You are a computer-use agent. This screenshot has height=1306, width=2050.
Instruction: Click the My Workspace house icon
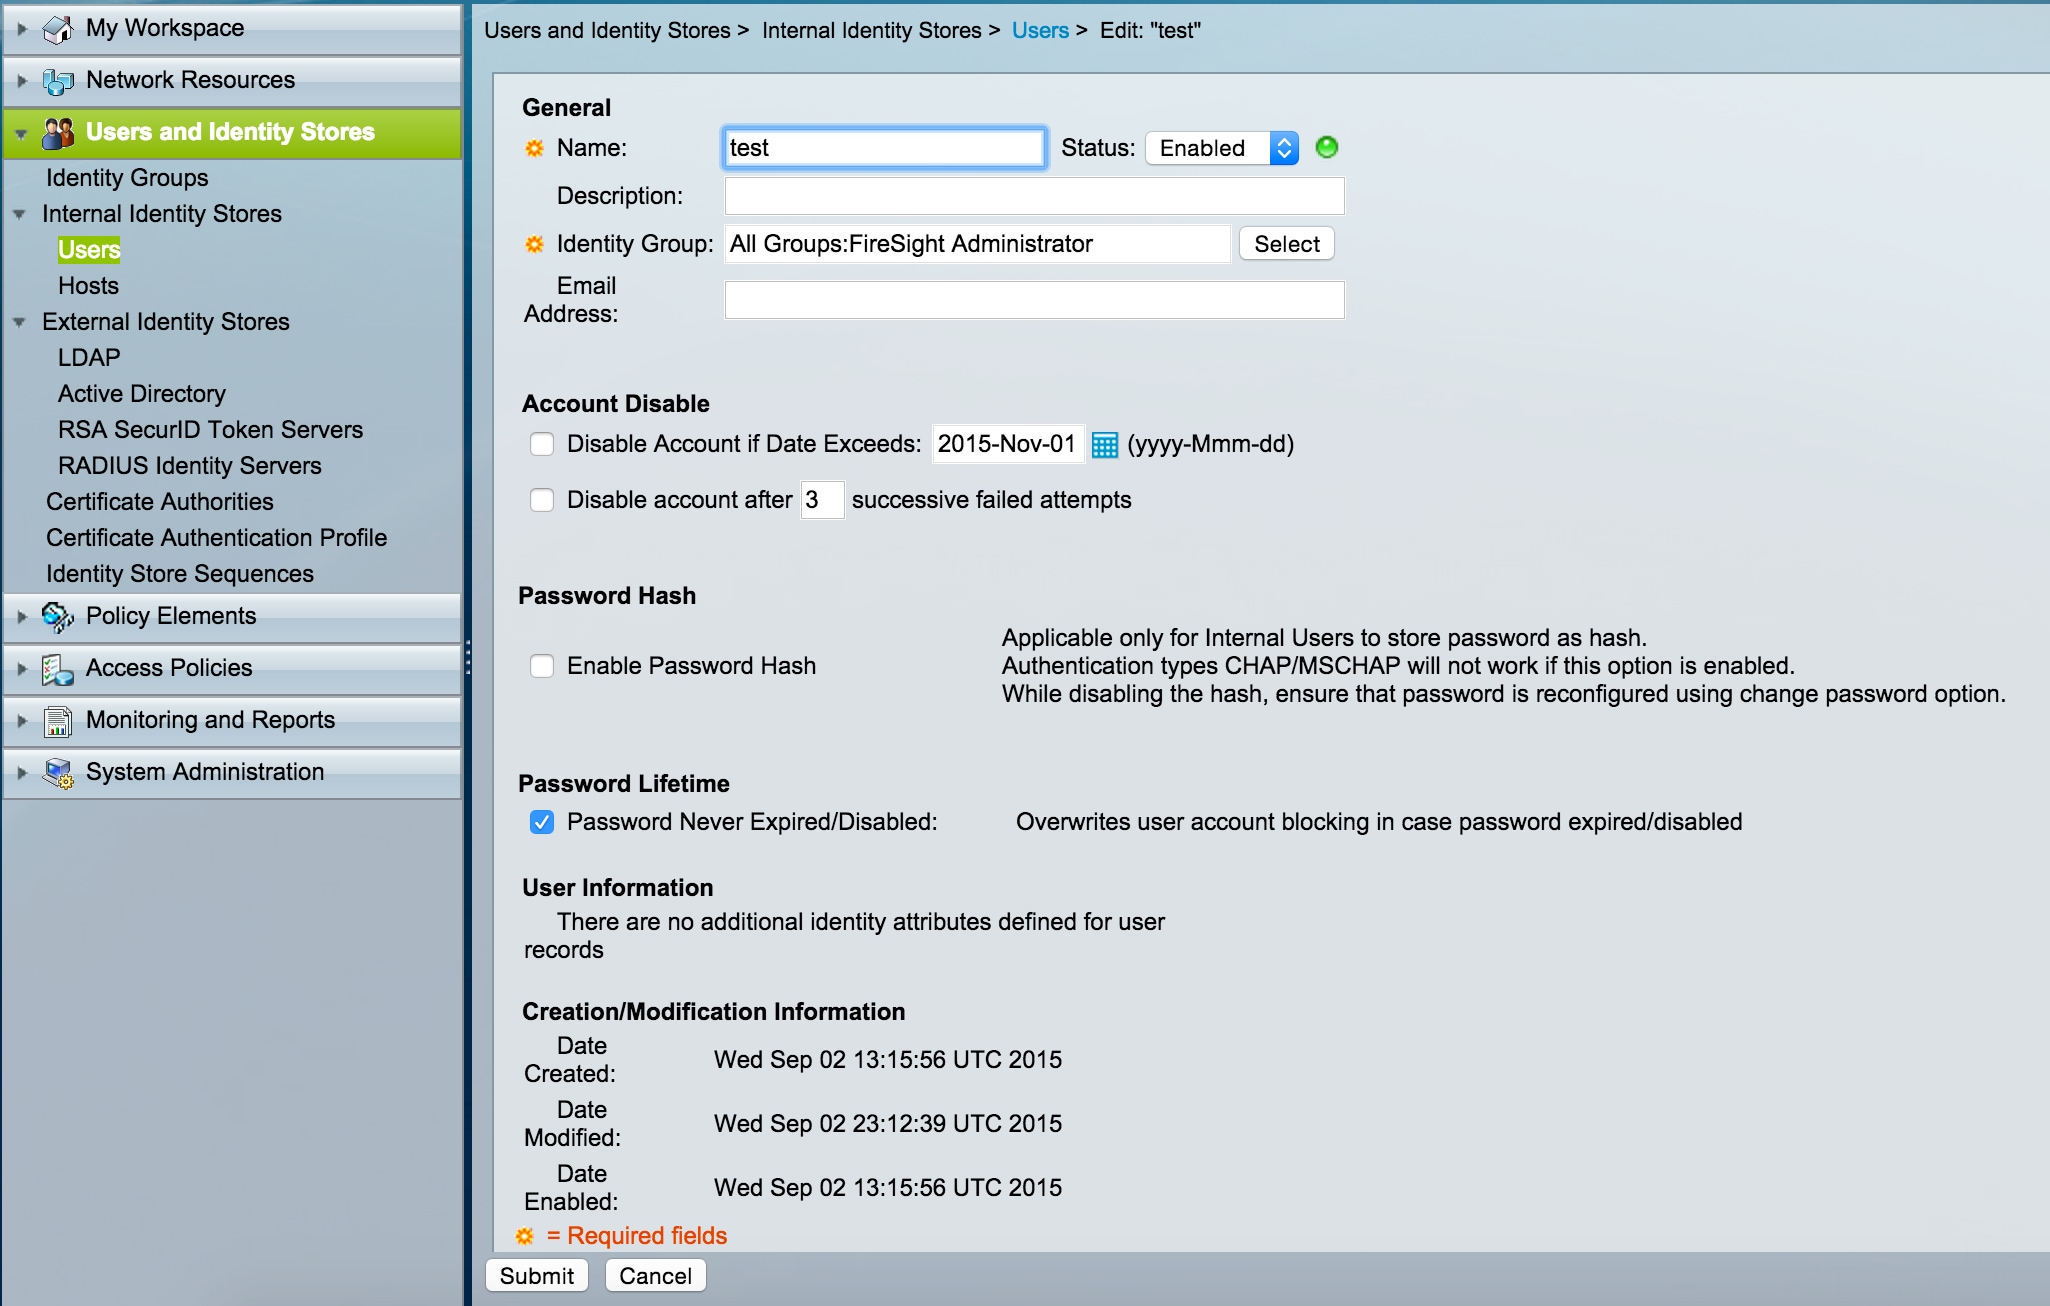[x=58, y=29]
